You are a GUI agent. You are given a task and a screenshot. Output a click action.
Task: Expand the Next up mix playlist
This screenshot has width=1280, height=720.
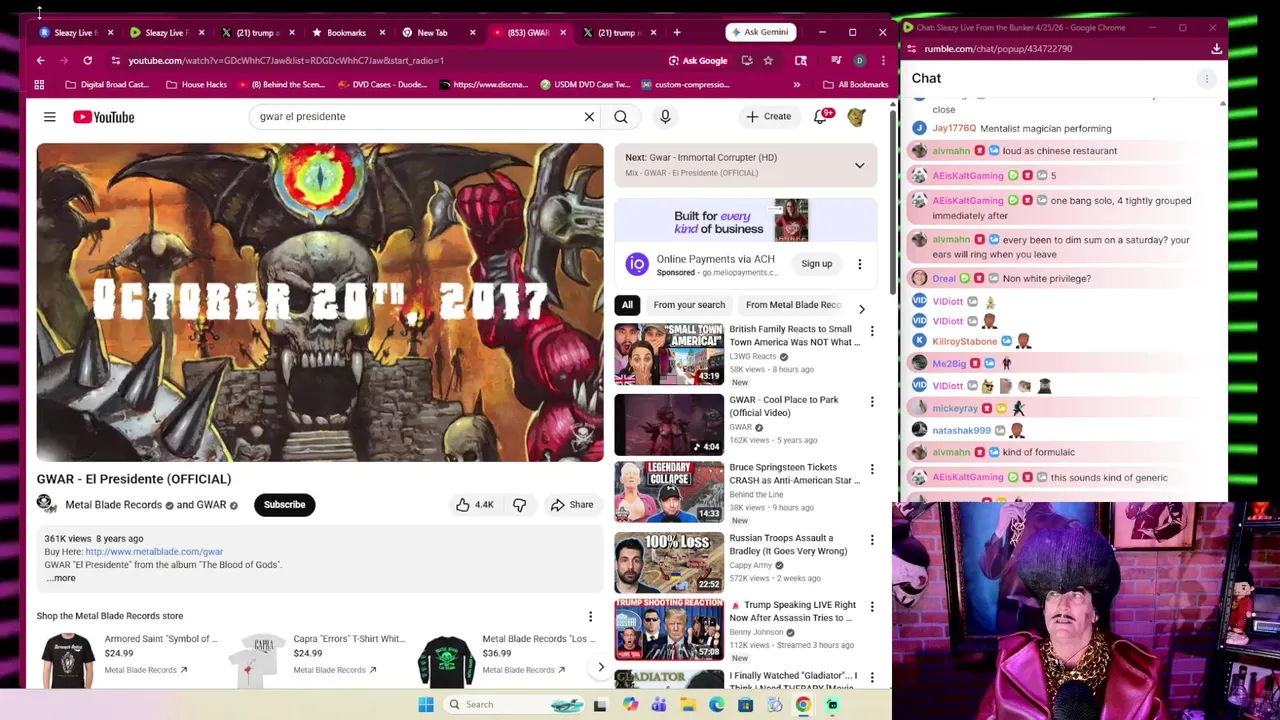pos(859,165)
